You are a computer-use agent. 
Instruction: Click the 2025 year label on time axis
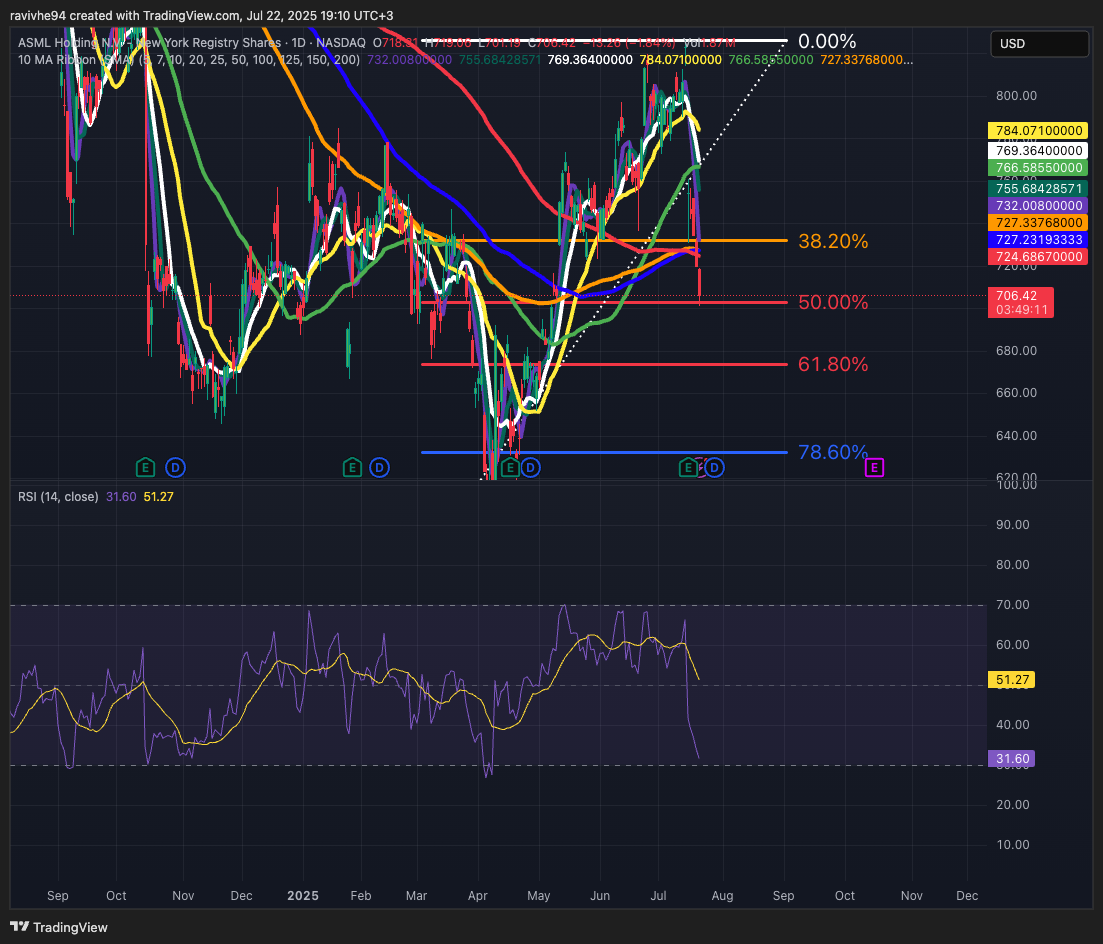[x=303, y=895]
